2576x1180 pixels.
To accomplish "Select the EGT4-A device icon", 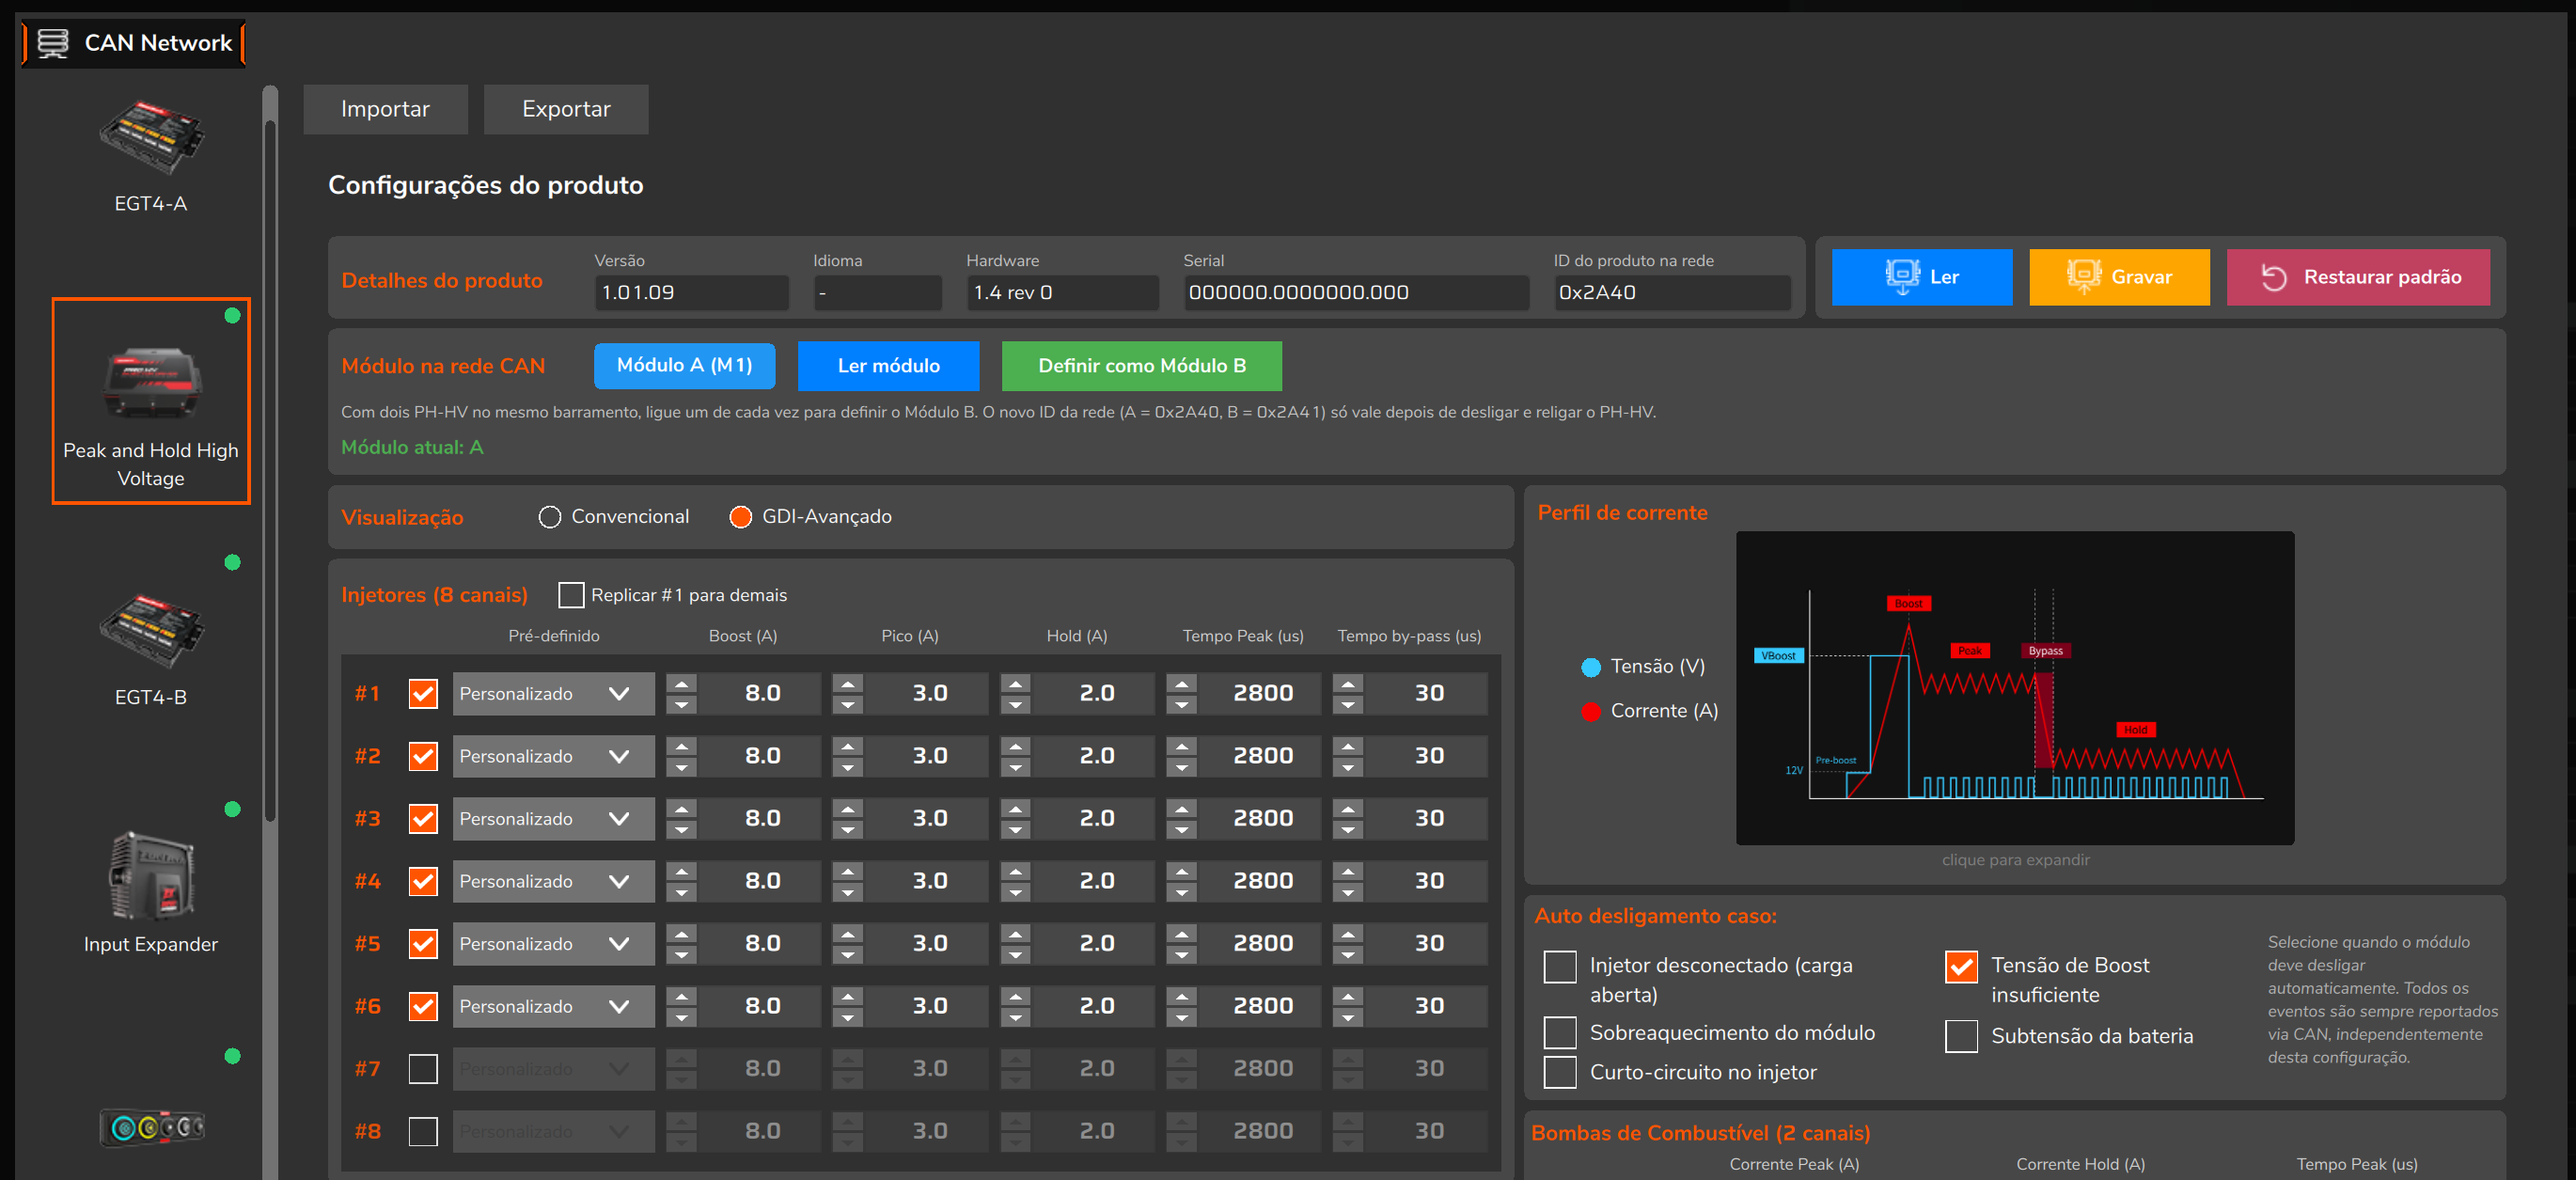I will pyautogui.click(x=151, y=137).
